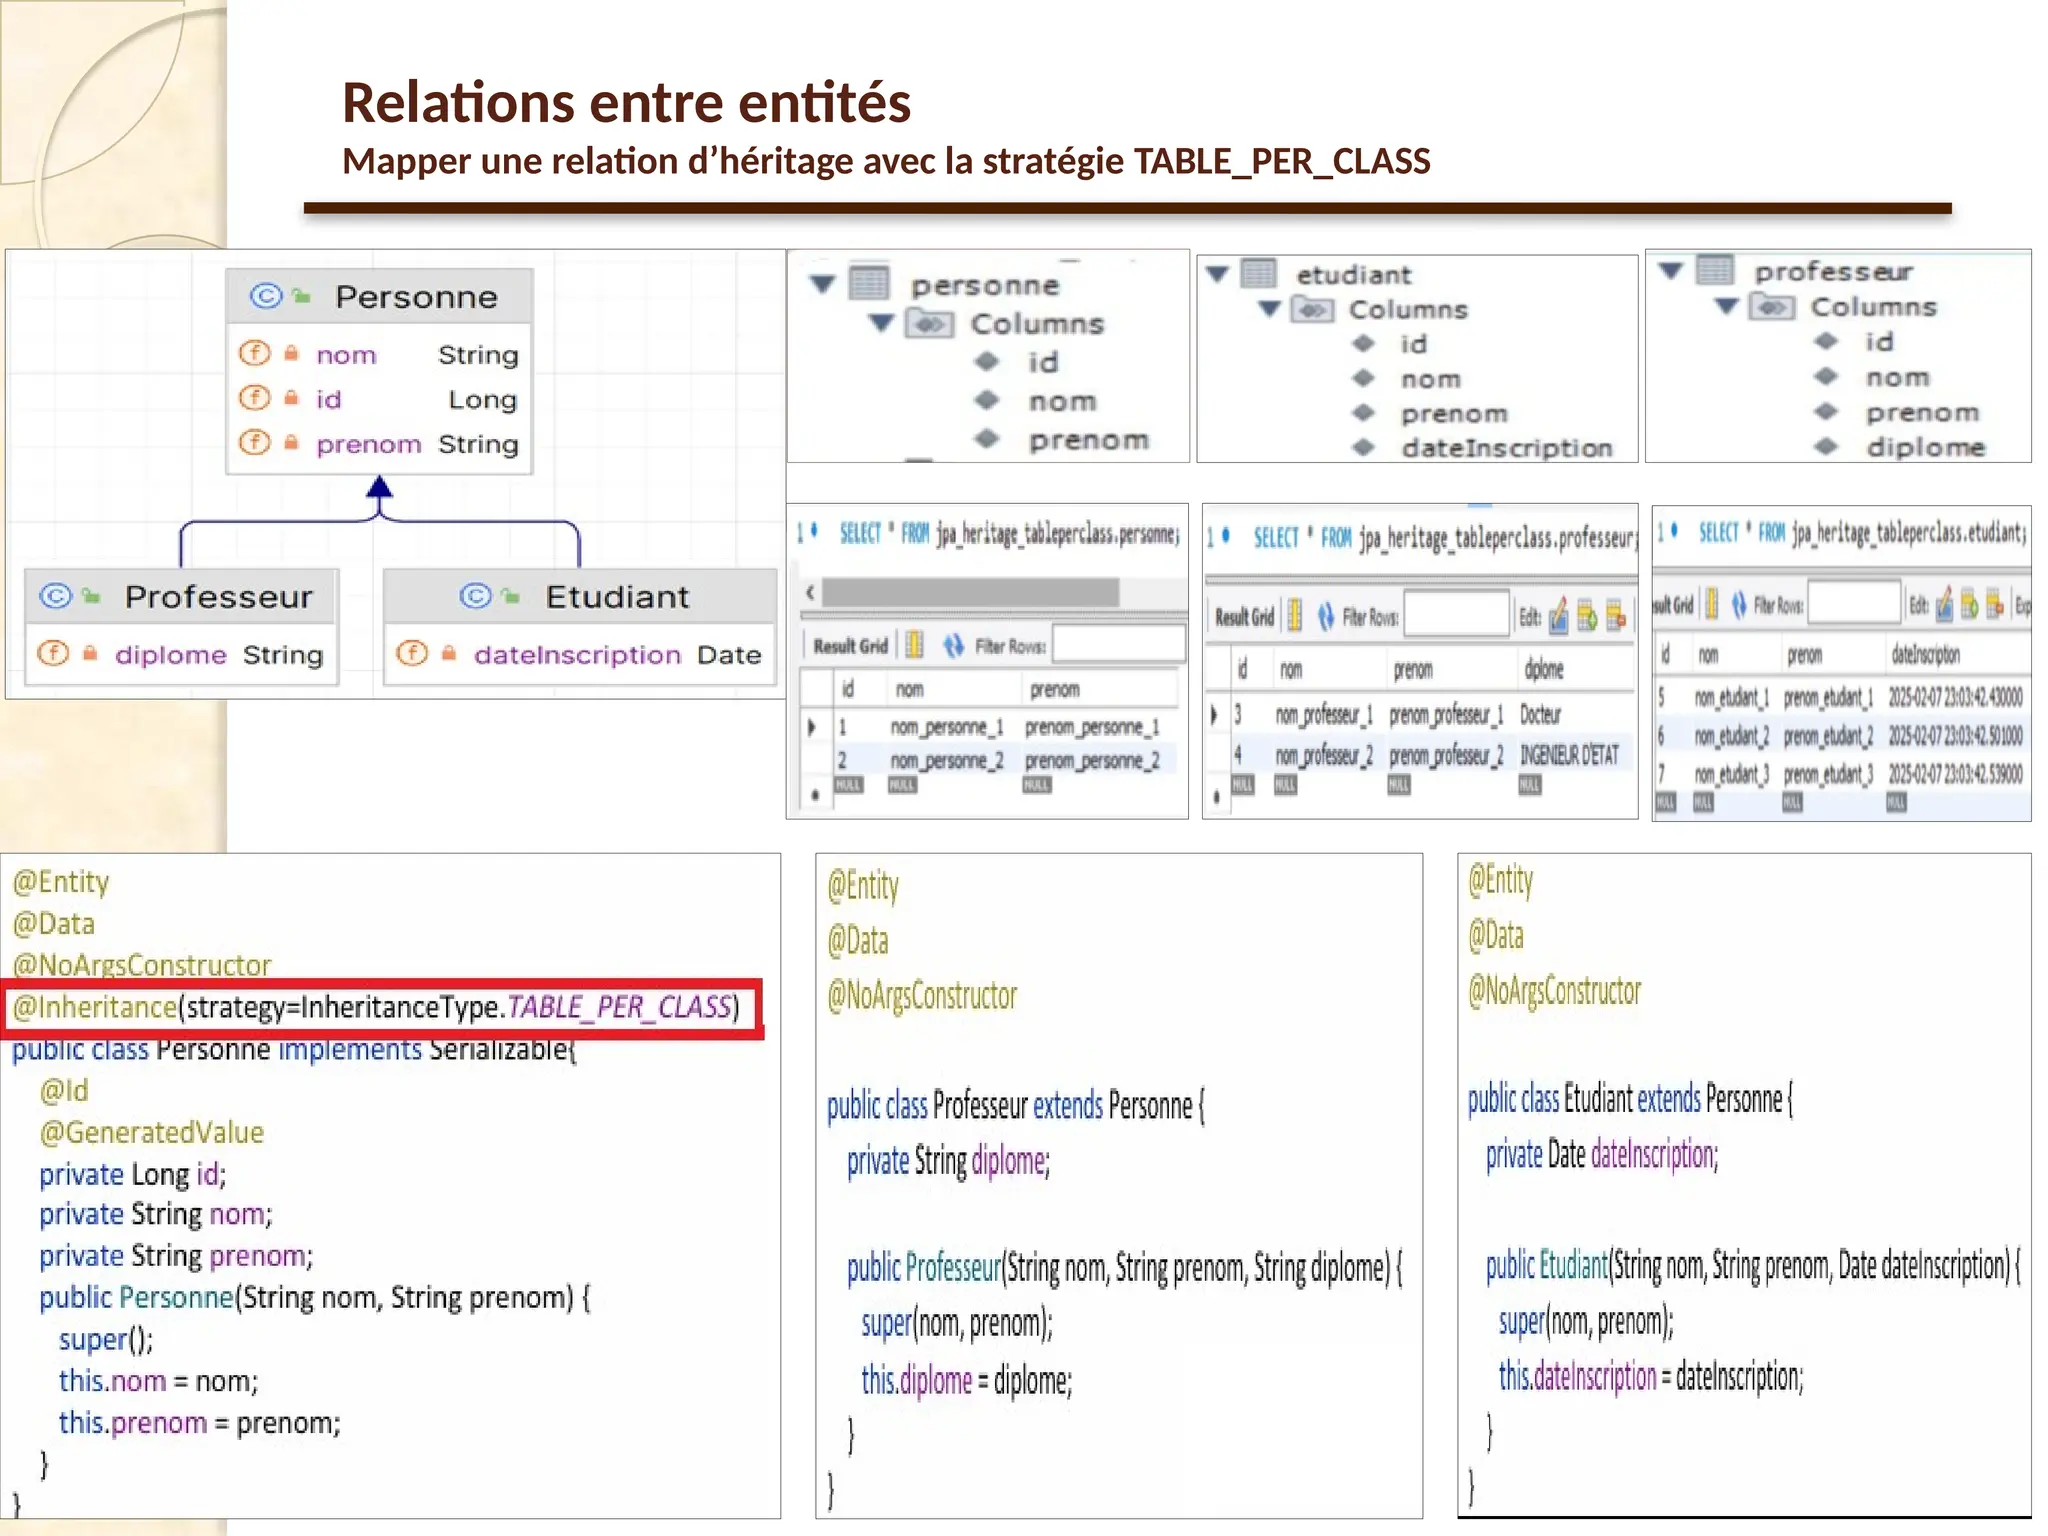The height and width of the screenshot is (1536, 2048).
Task: Click the etudiant table icon in schema tree
Action: pos(1258,273)
